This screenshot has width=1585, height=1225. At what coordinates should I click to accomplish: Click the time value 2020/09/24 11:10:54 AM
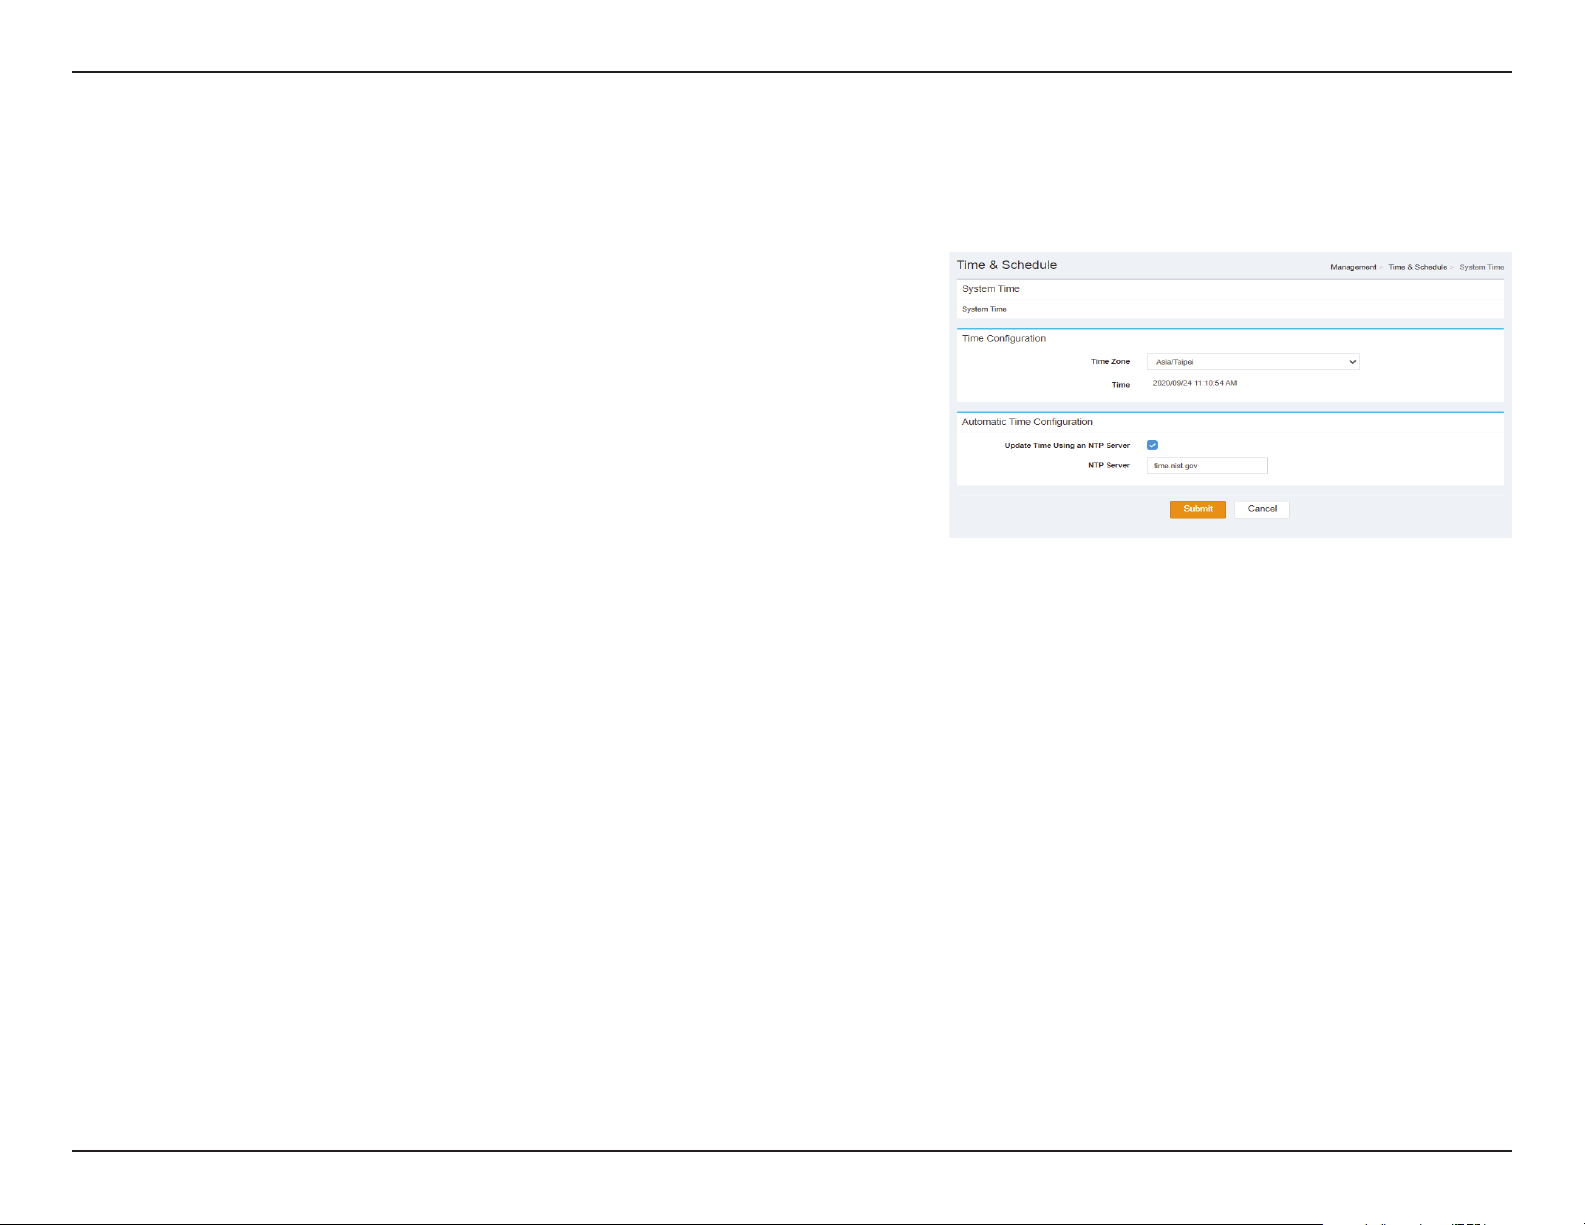[1195, 384]
